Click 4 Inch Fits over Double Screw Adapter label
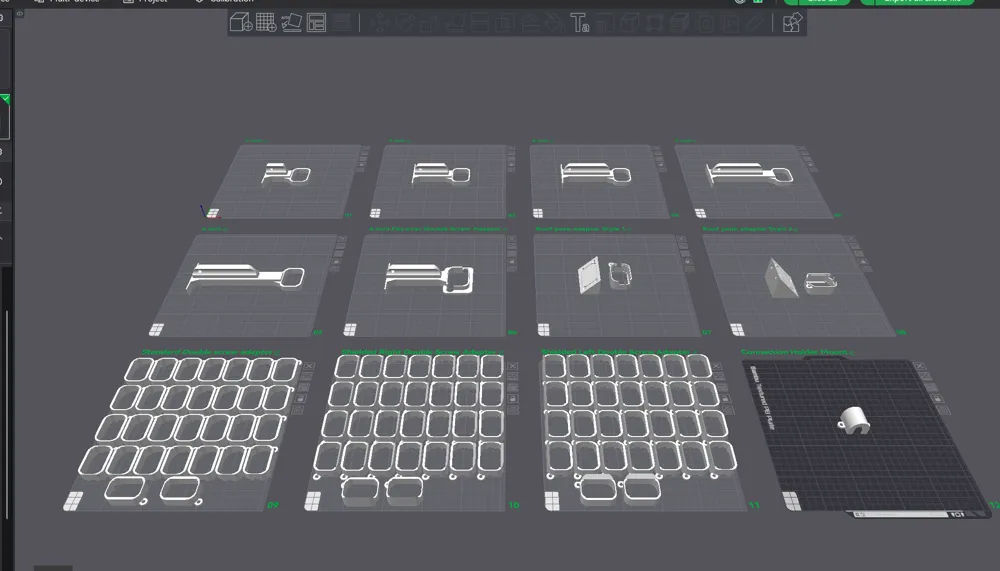 click(x=438, y=228)
